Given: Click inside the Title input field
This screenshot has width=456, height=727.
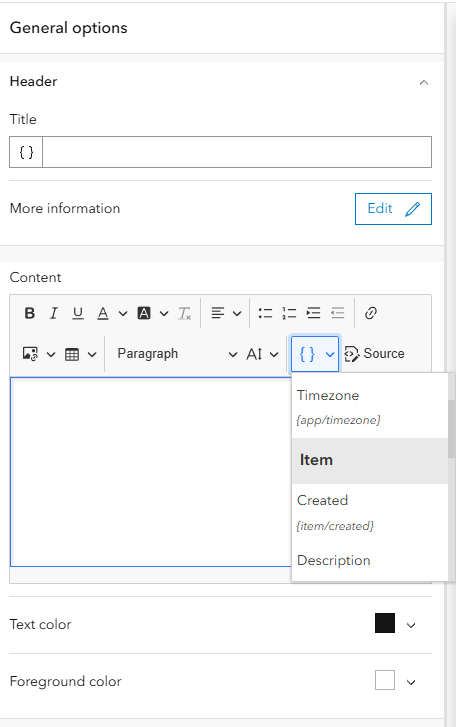Looking at the screenshot, I should pos(237,152).
